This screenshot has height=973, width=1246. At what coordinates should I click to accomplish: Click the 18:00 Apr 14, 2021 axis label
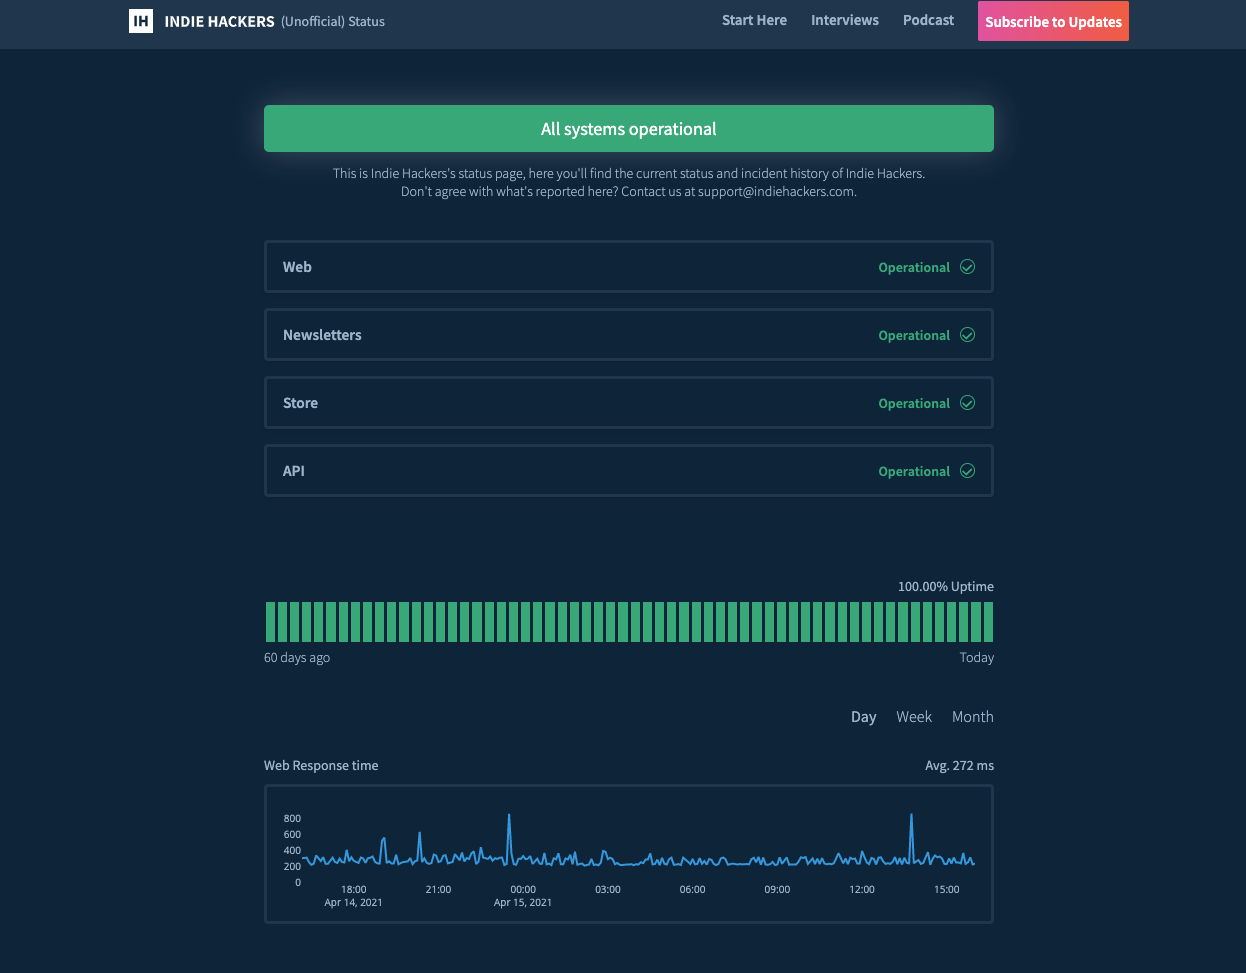click(x=353, y=895)
